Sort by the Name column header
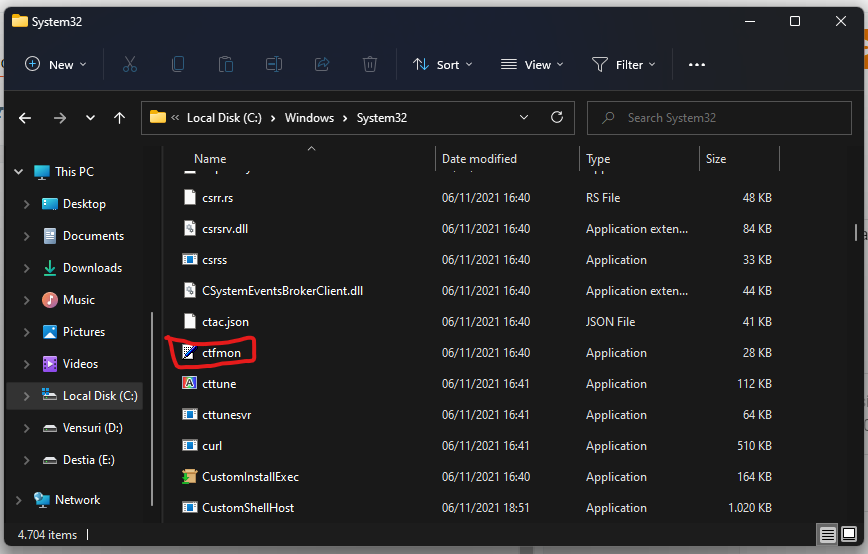Image resolution: width=868 pixels, height=554 pixels. tap(210, 159)
